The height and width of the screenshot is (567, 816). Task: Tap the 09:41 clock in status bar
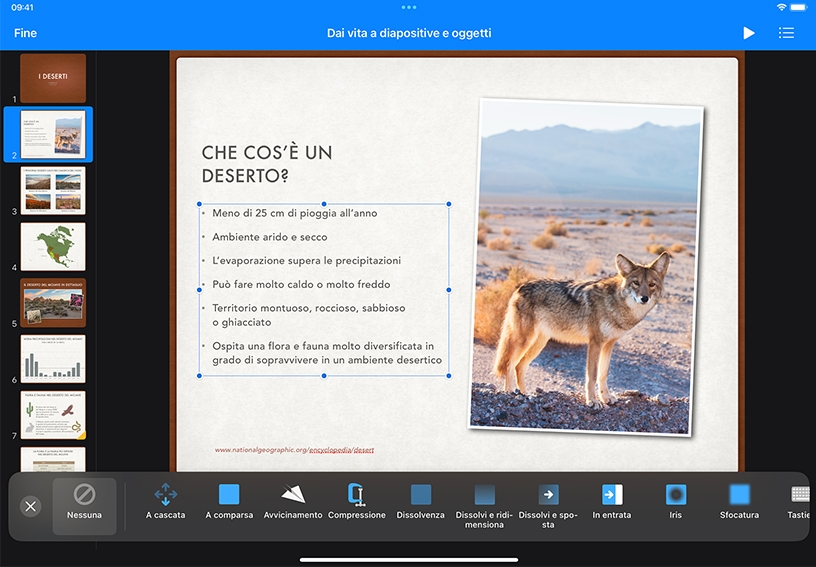tap(22, 7)
